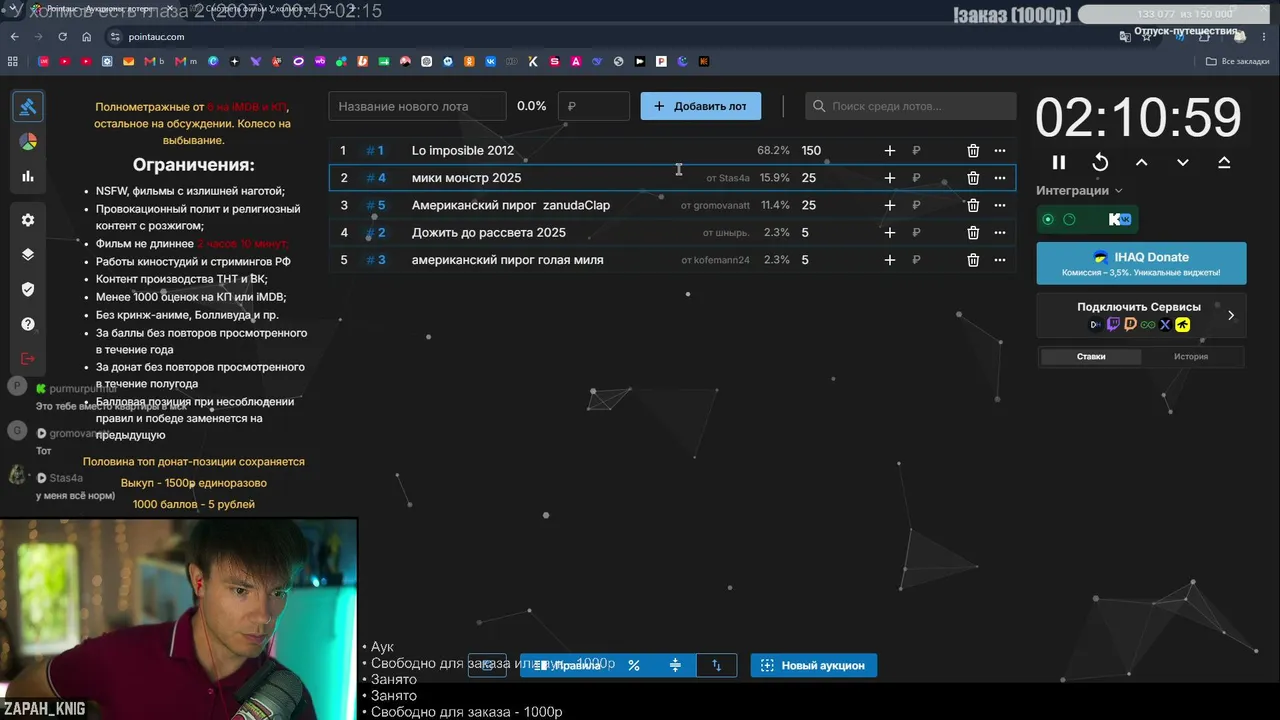Start a Новый аукцион
Screen dimensions: 1280x720
coord(814,665)
